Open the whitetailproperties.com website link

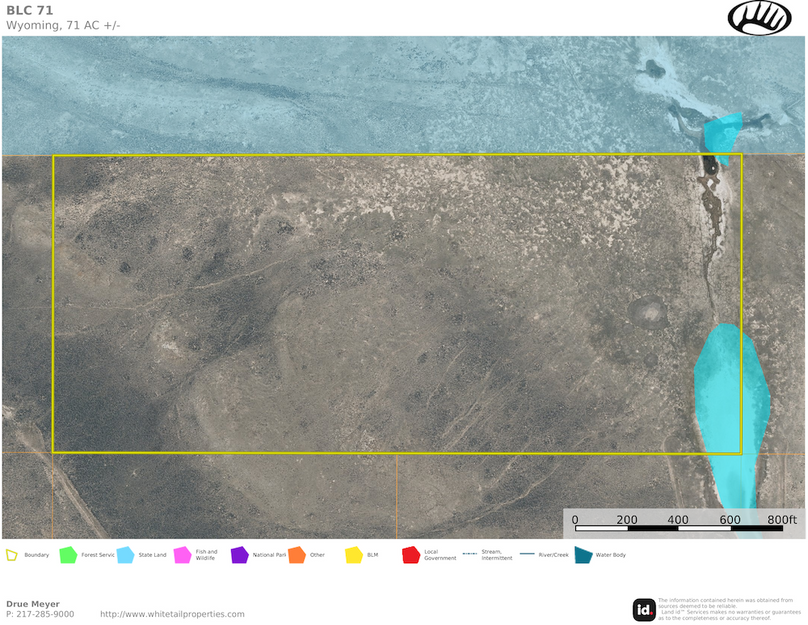(x=172, y=614)
